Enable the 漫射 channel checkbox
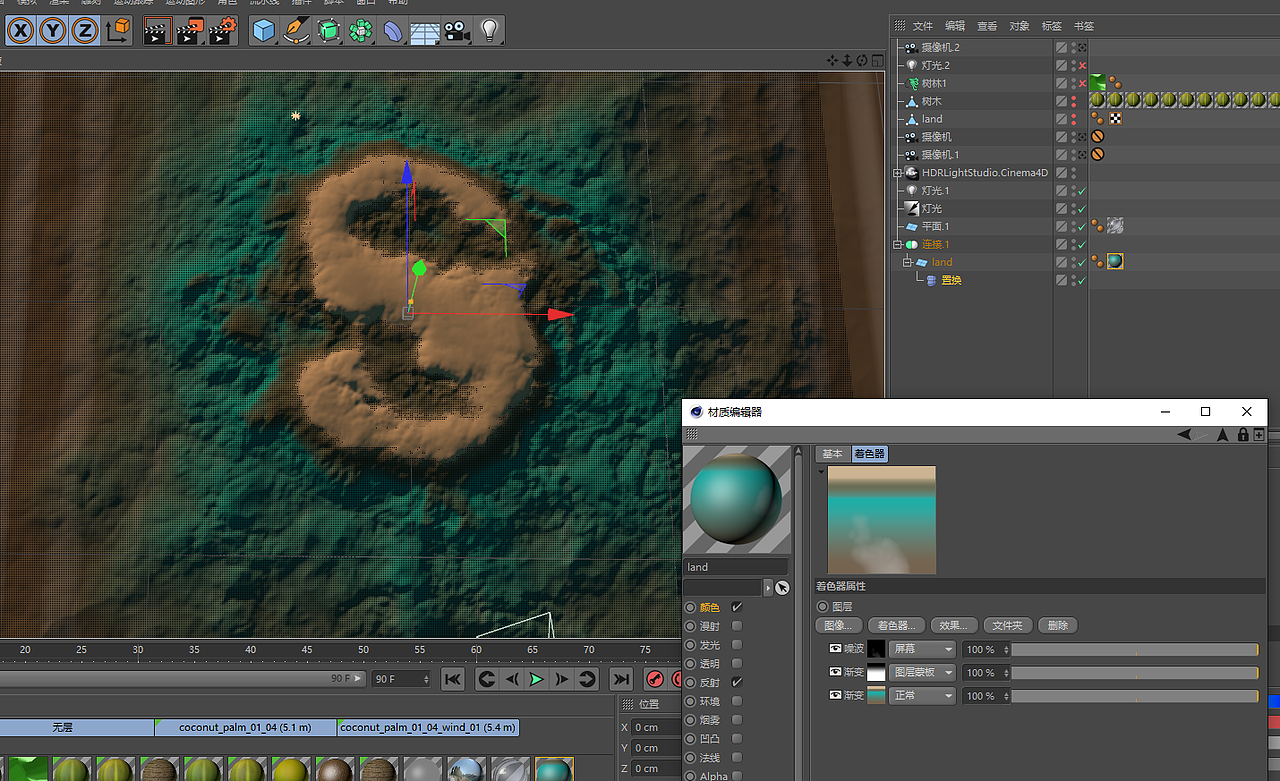 coord(737,626)
